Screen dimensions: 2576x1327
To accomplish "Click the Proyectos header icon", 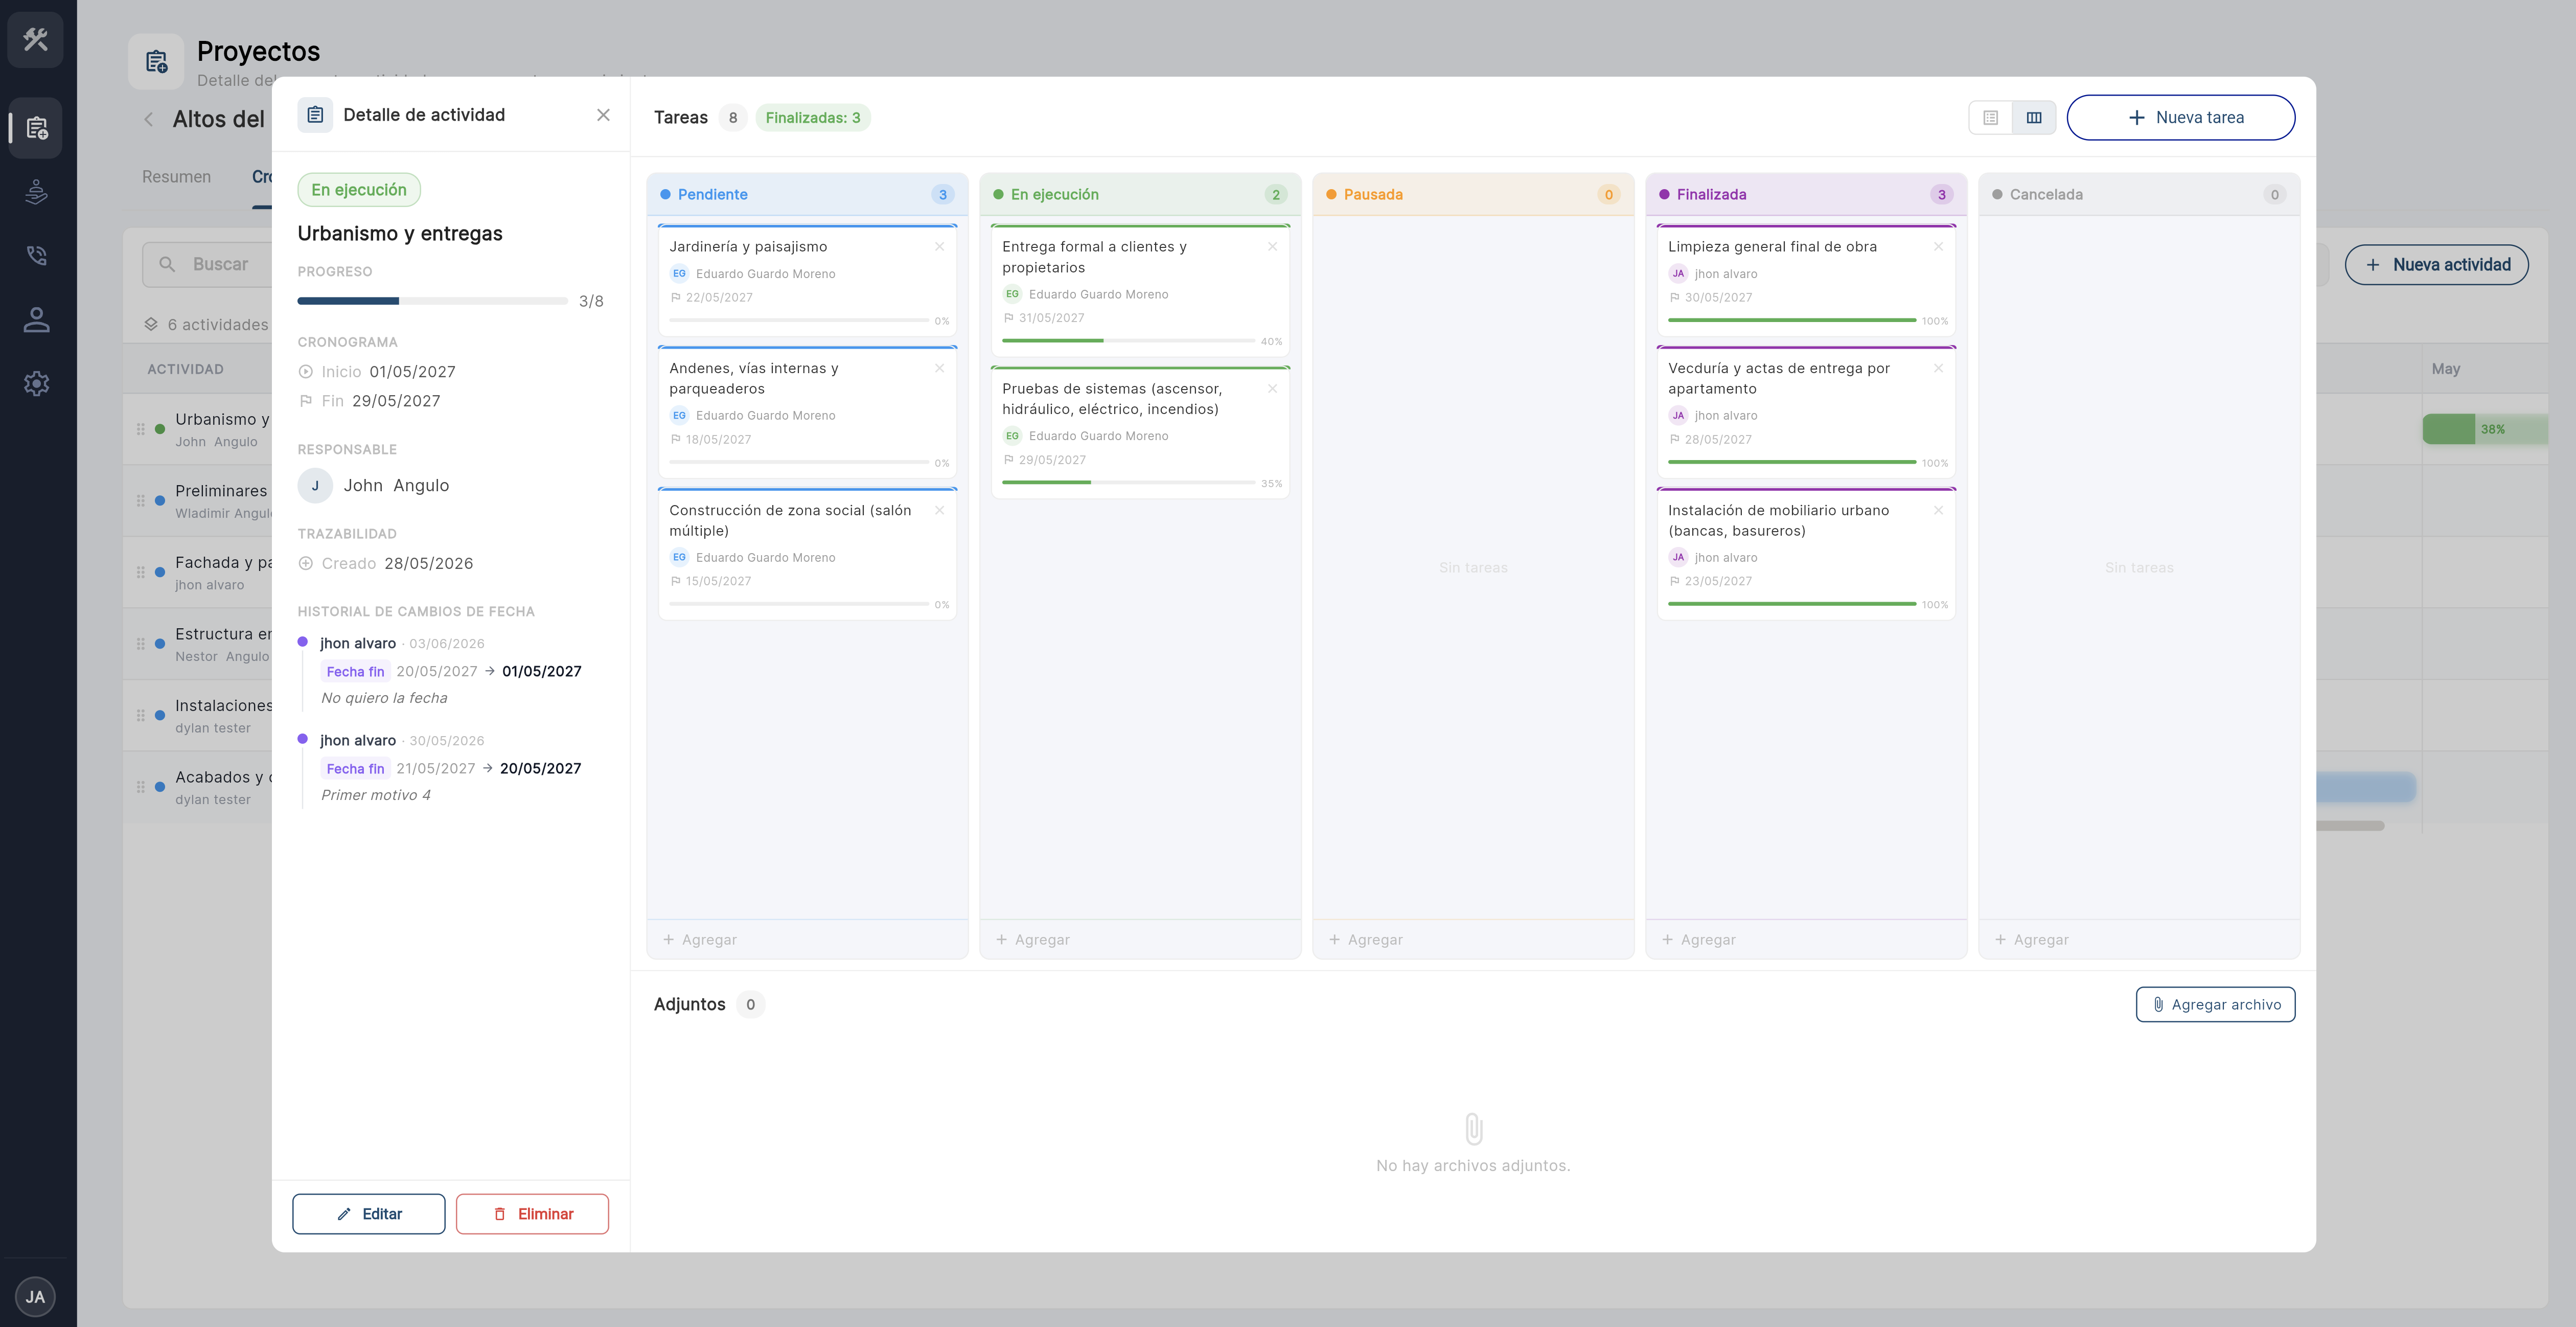I will 156,62.
